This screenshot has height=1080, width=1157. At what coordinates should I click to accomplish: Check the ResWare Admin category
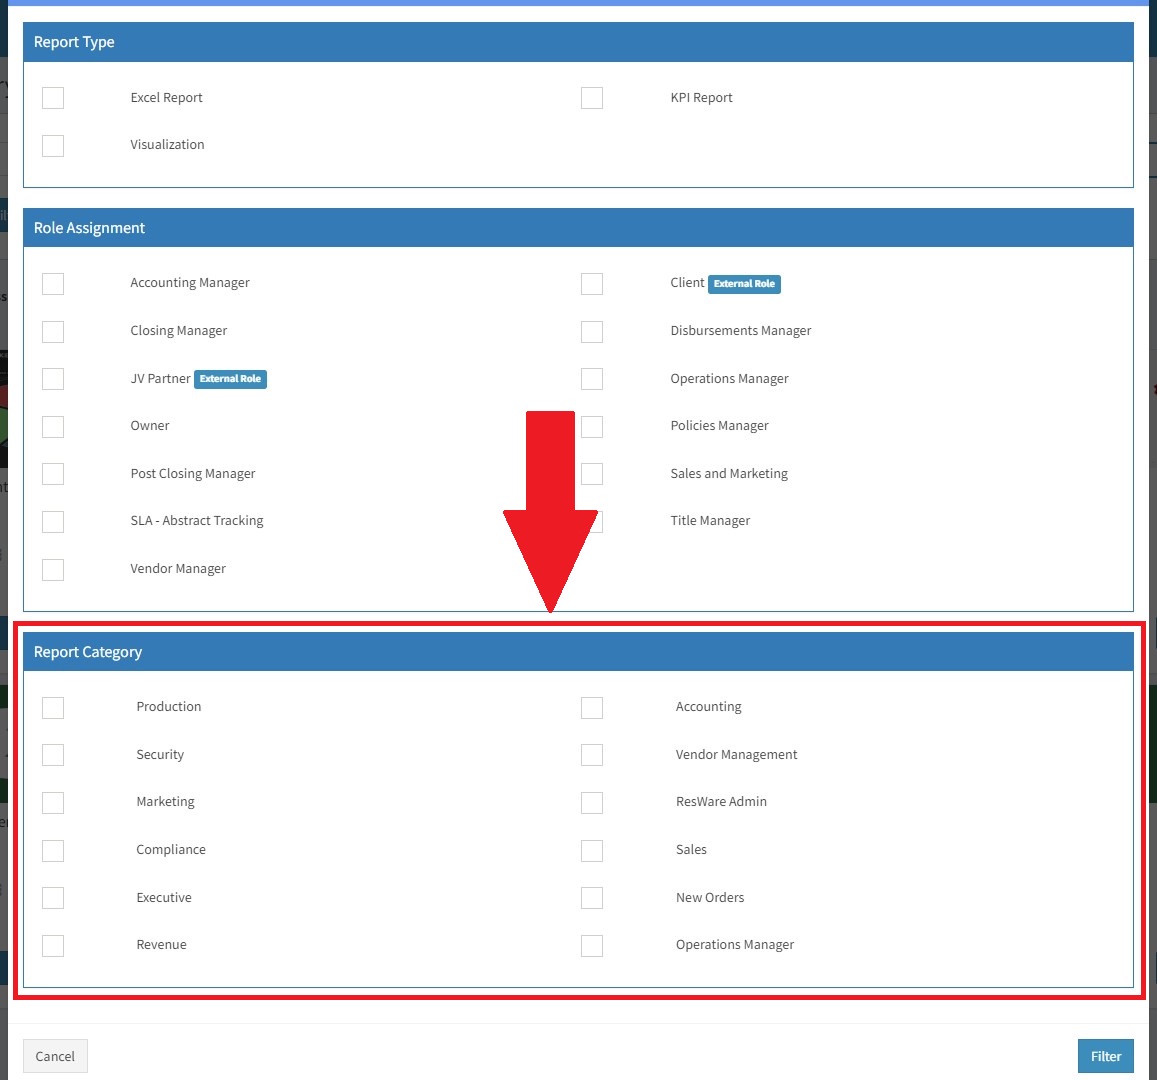[x=592, y=802]
